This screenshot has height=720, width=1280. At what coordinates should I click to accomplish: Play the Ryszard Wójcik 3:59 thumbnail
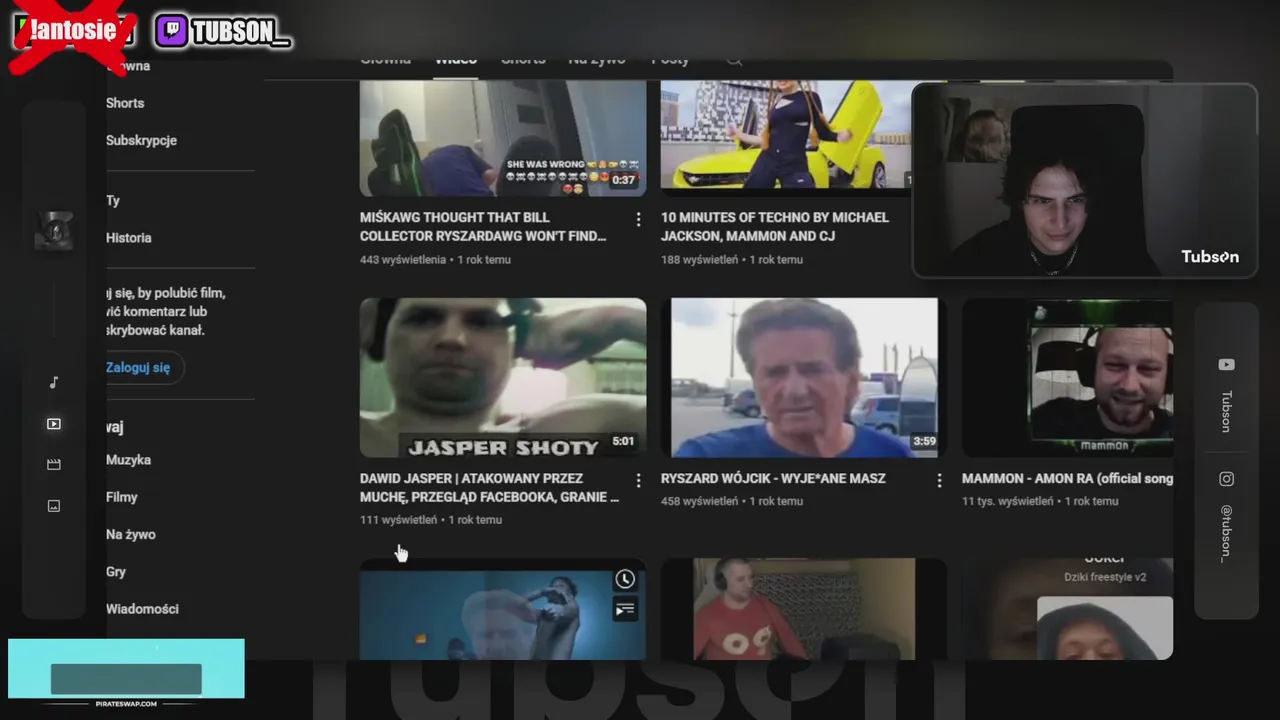804,378
